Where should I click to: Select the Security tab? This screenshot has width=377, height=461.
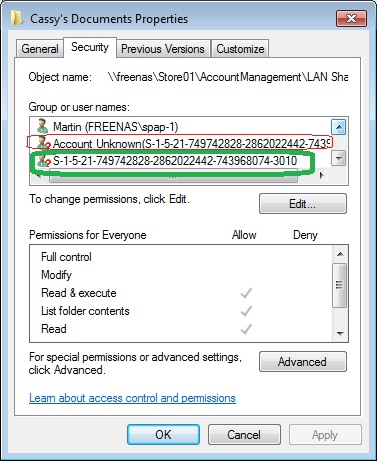click(x=90, y=47)
